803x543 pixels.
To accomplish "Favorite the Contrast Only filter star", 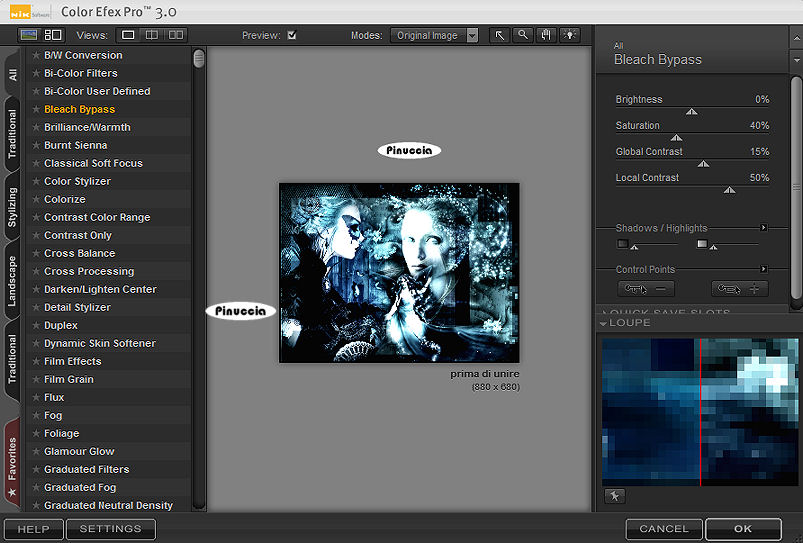I will [x=36, y=235].
